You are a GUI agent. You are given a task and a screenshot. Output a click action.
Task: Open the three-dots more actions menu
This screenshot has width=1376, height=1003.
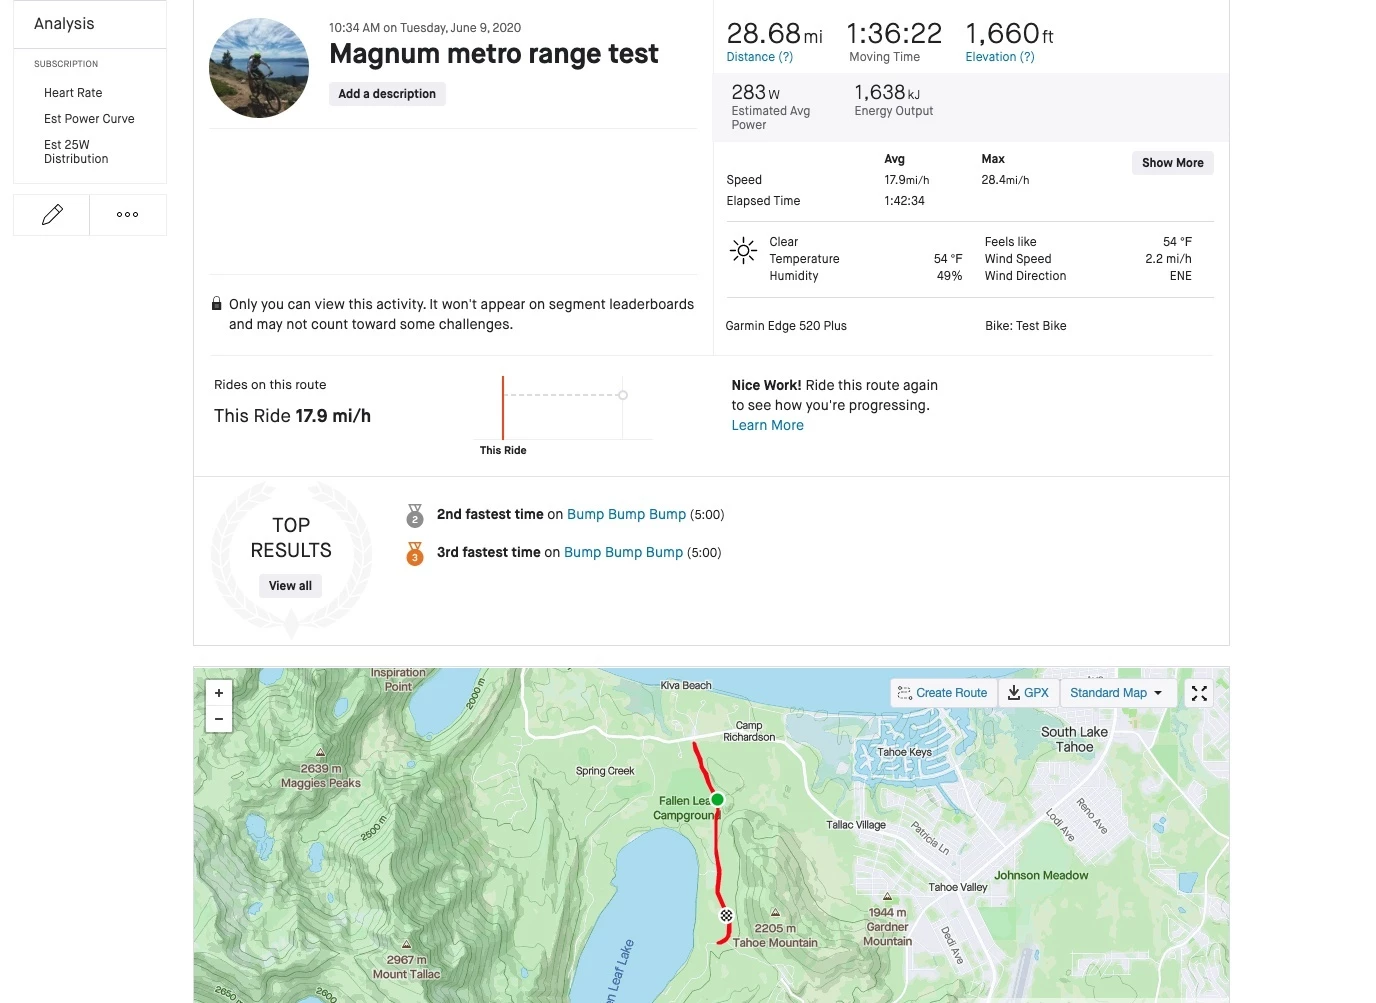click(x=127, y=214)
